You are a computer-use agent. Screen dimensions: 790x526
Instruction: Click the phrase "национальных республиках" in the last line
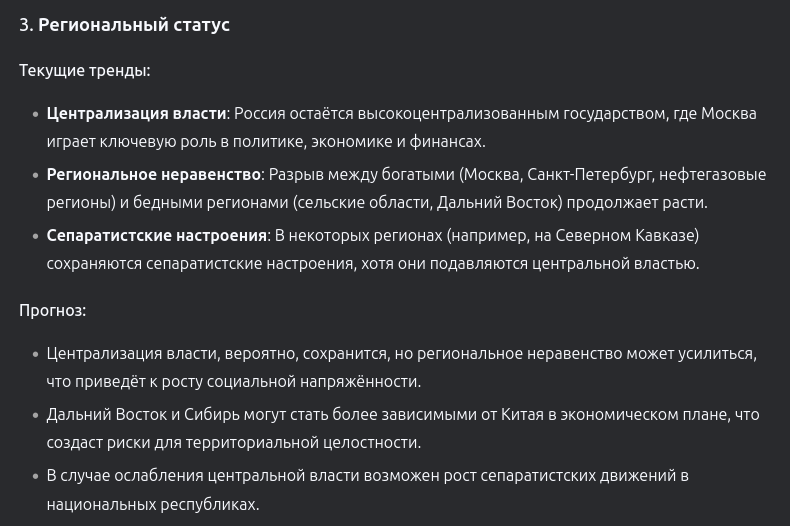point(152,504)
